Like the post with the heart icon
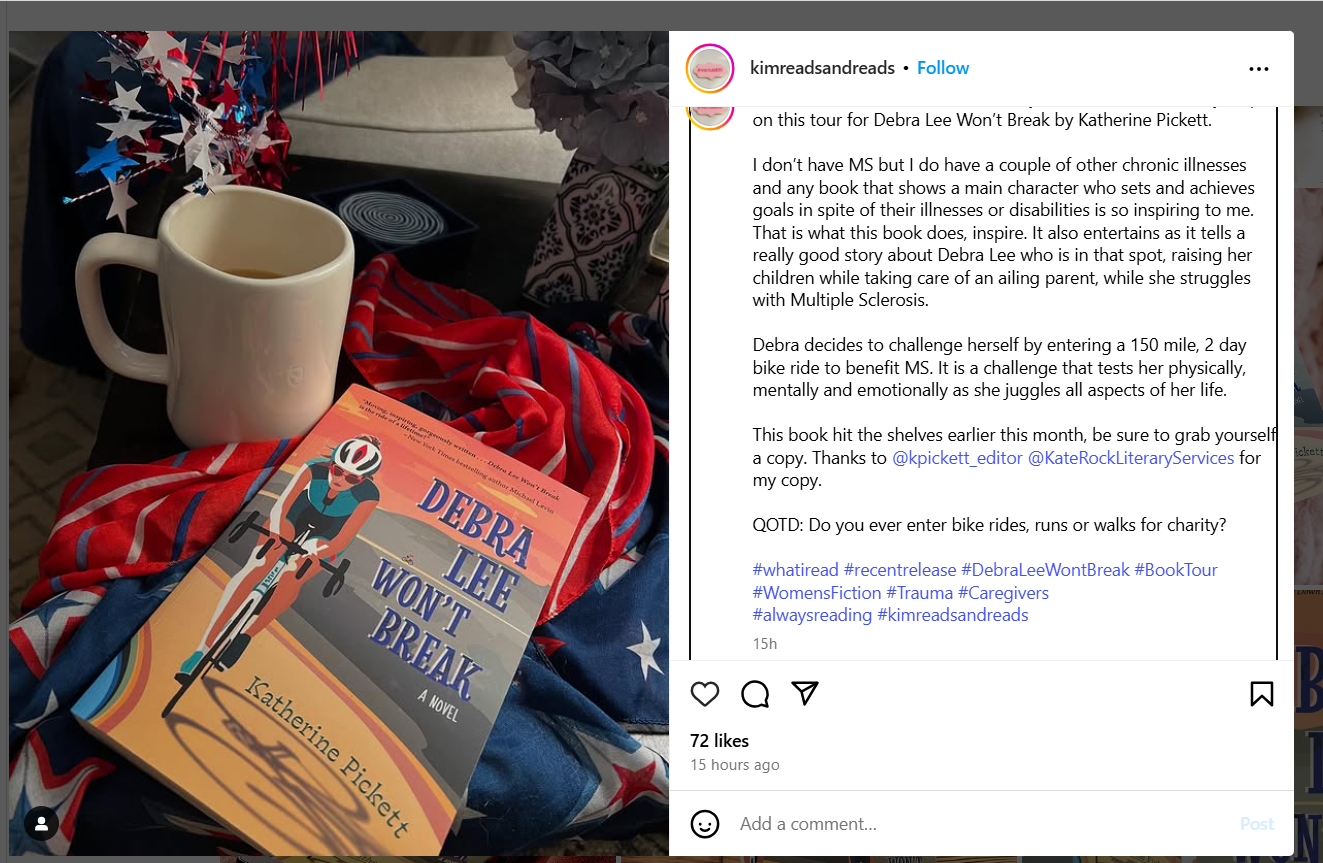Screen dimensions: 1323x863 click(705, 694)
